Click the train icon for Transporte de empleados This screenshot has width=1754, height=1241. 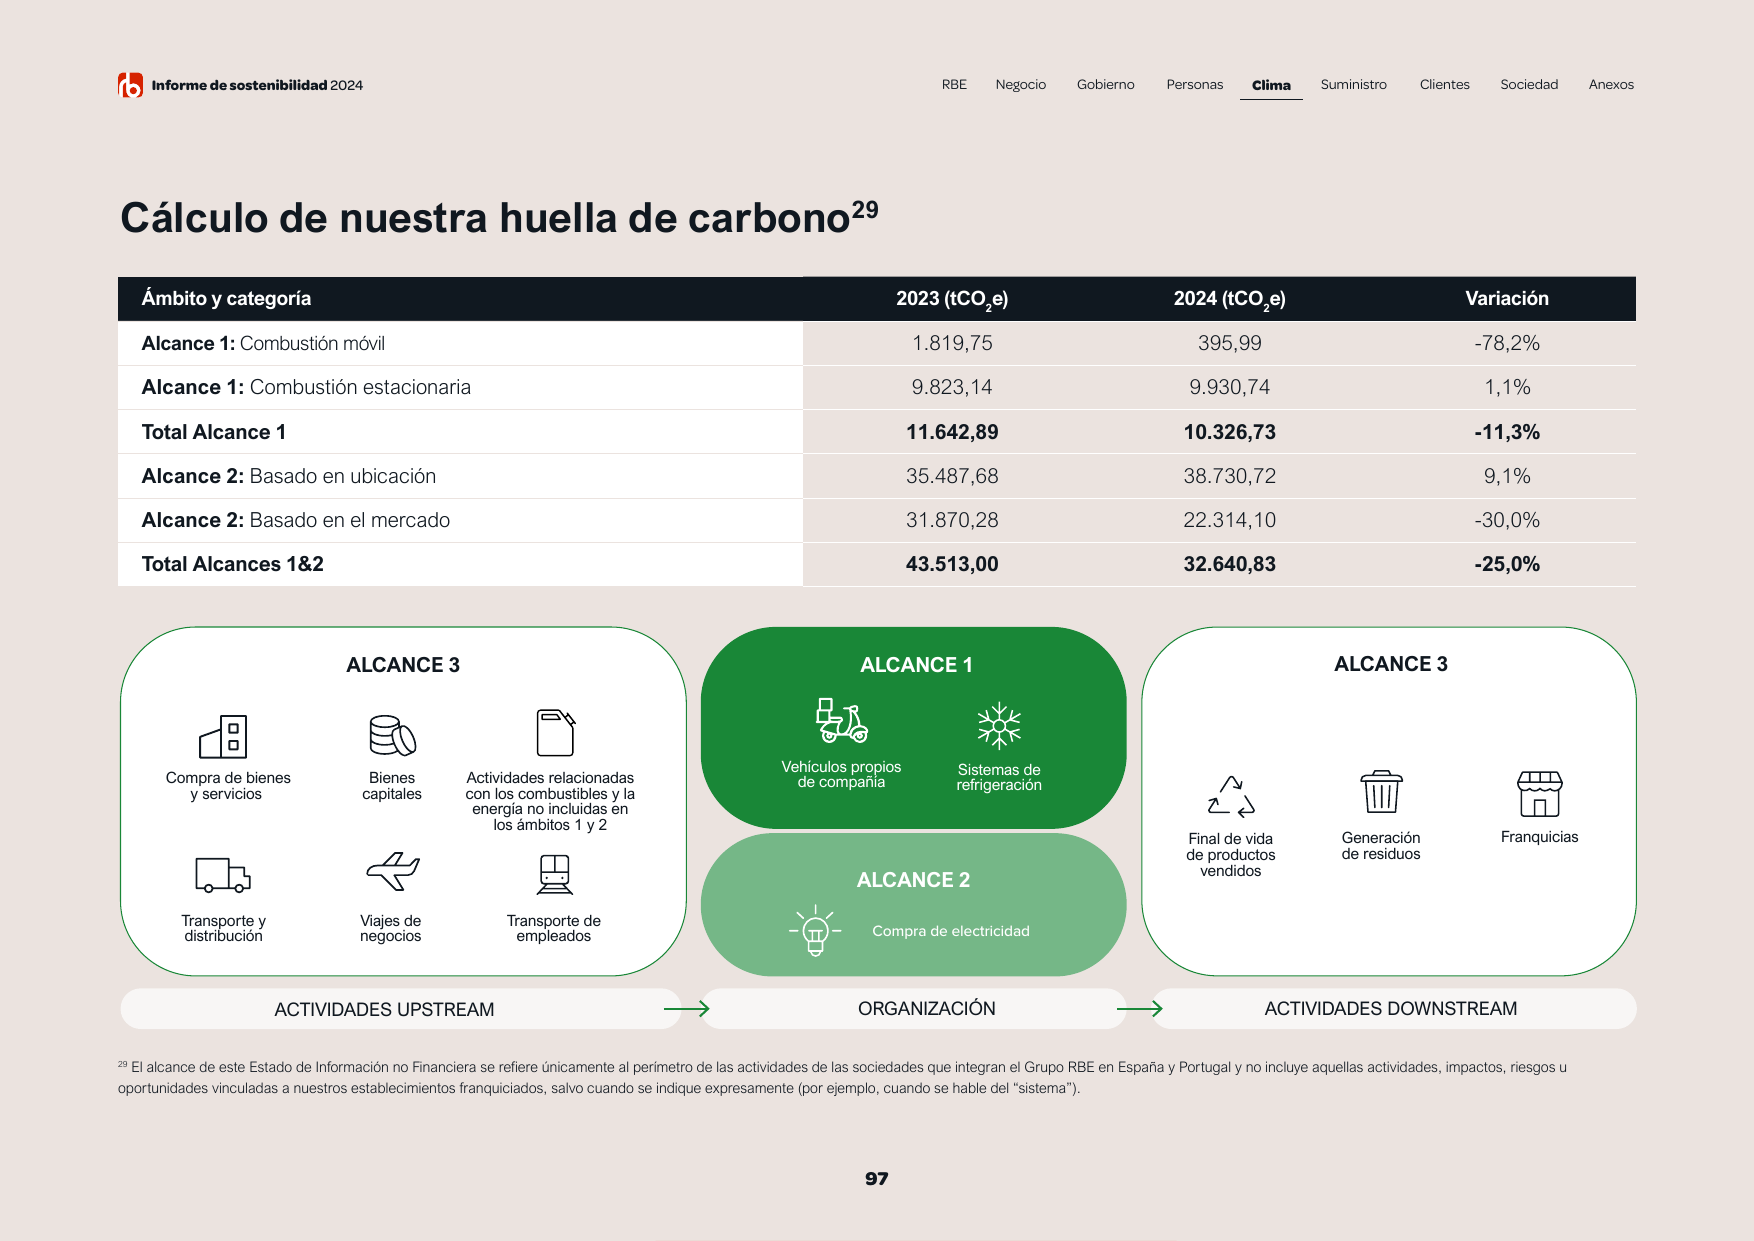pos(554,874)
